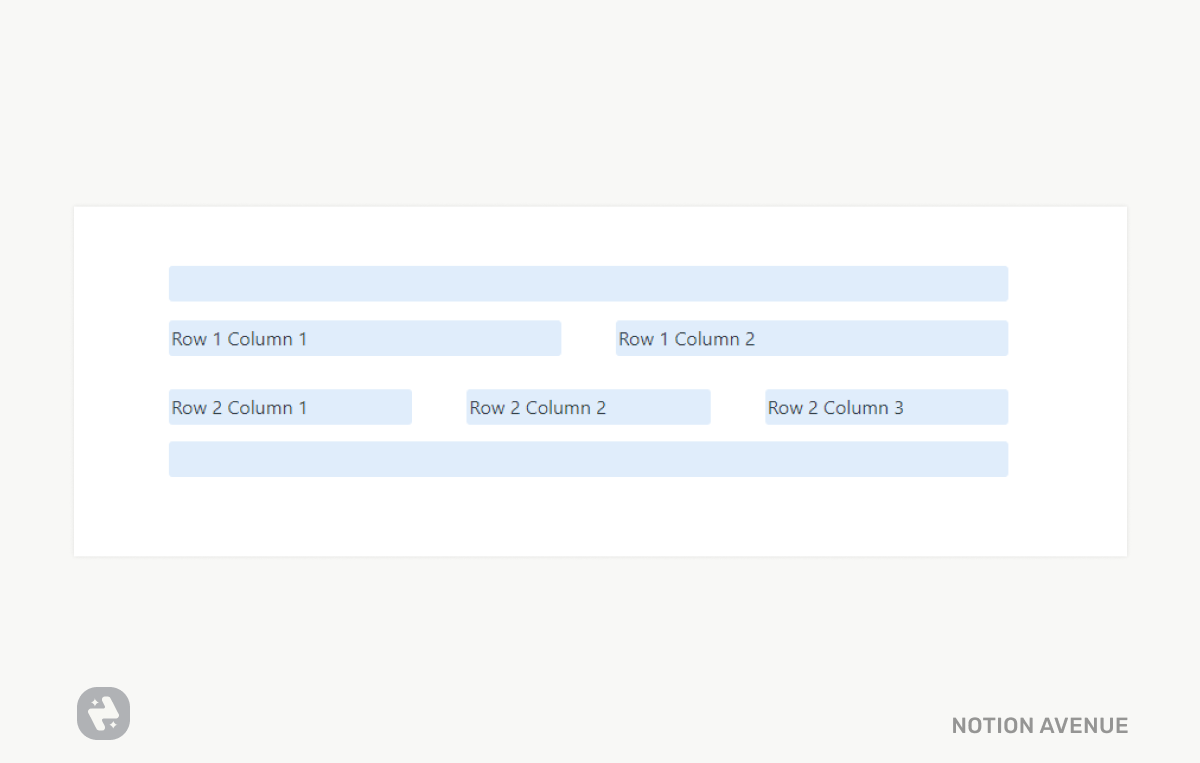
Task: Click the word 'Column' in Row 2 Column 1
Action: pyautogui.click(x=260, y=408)
